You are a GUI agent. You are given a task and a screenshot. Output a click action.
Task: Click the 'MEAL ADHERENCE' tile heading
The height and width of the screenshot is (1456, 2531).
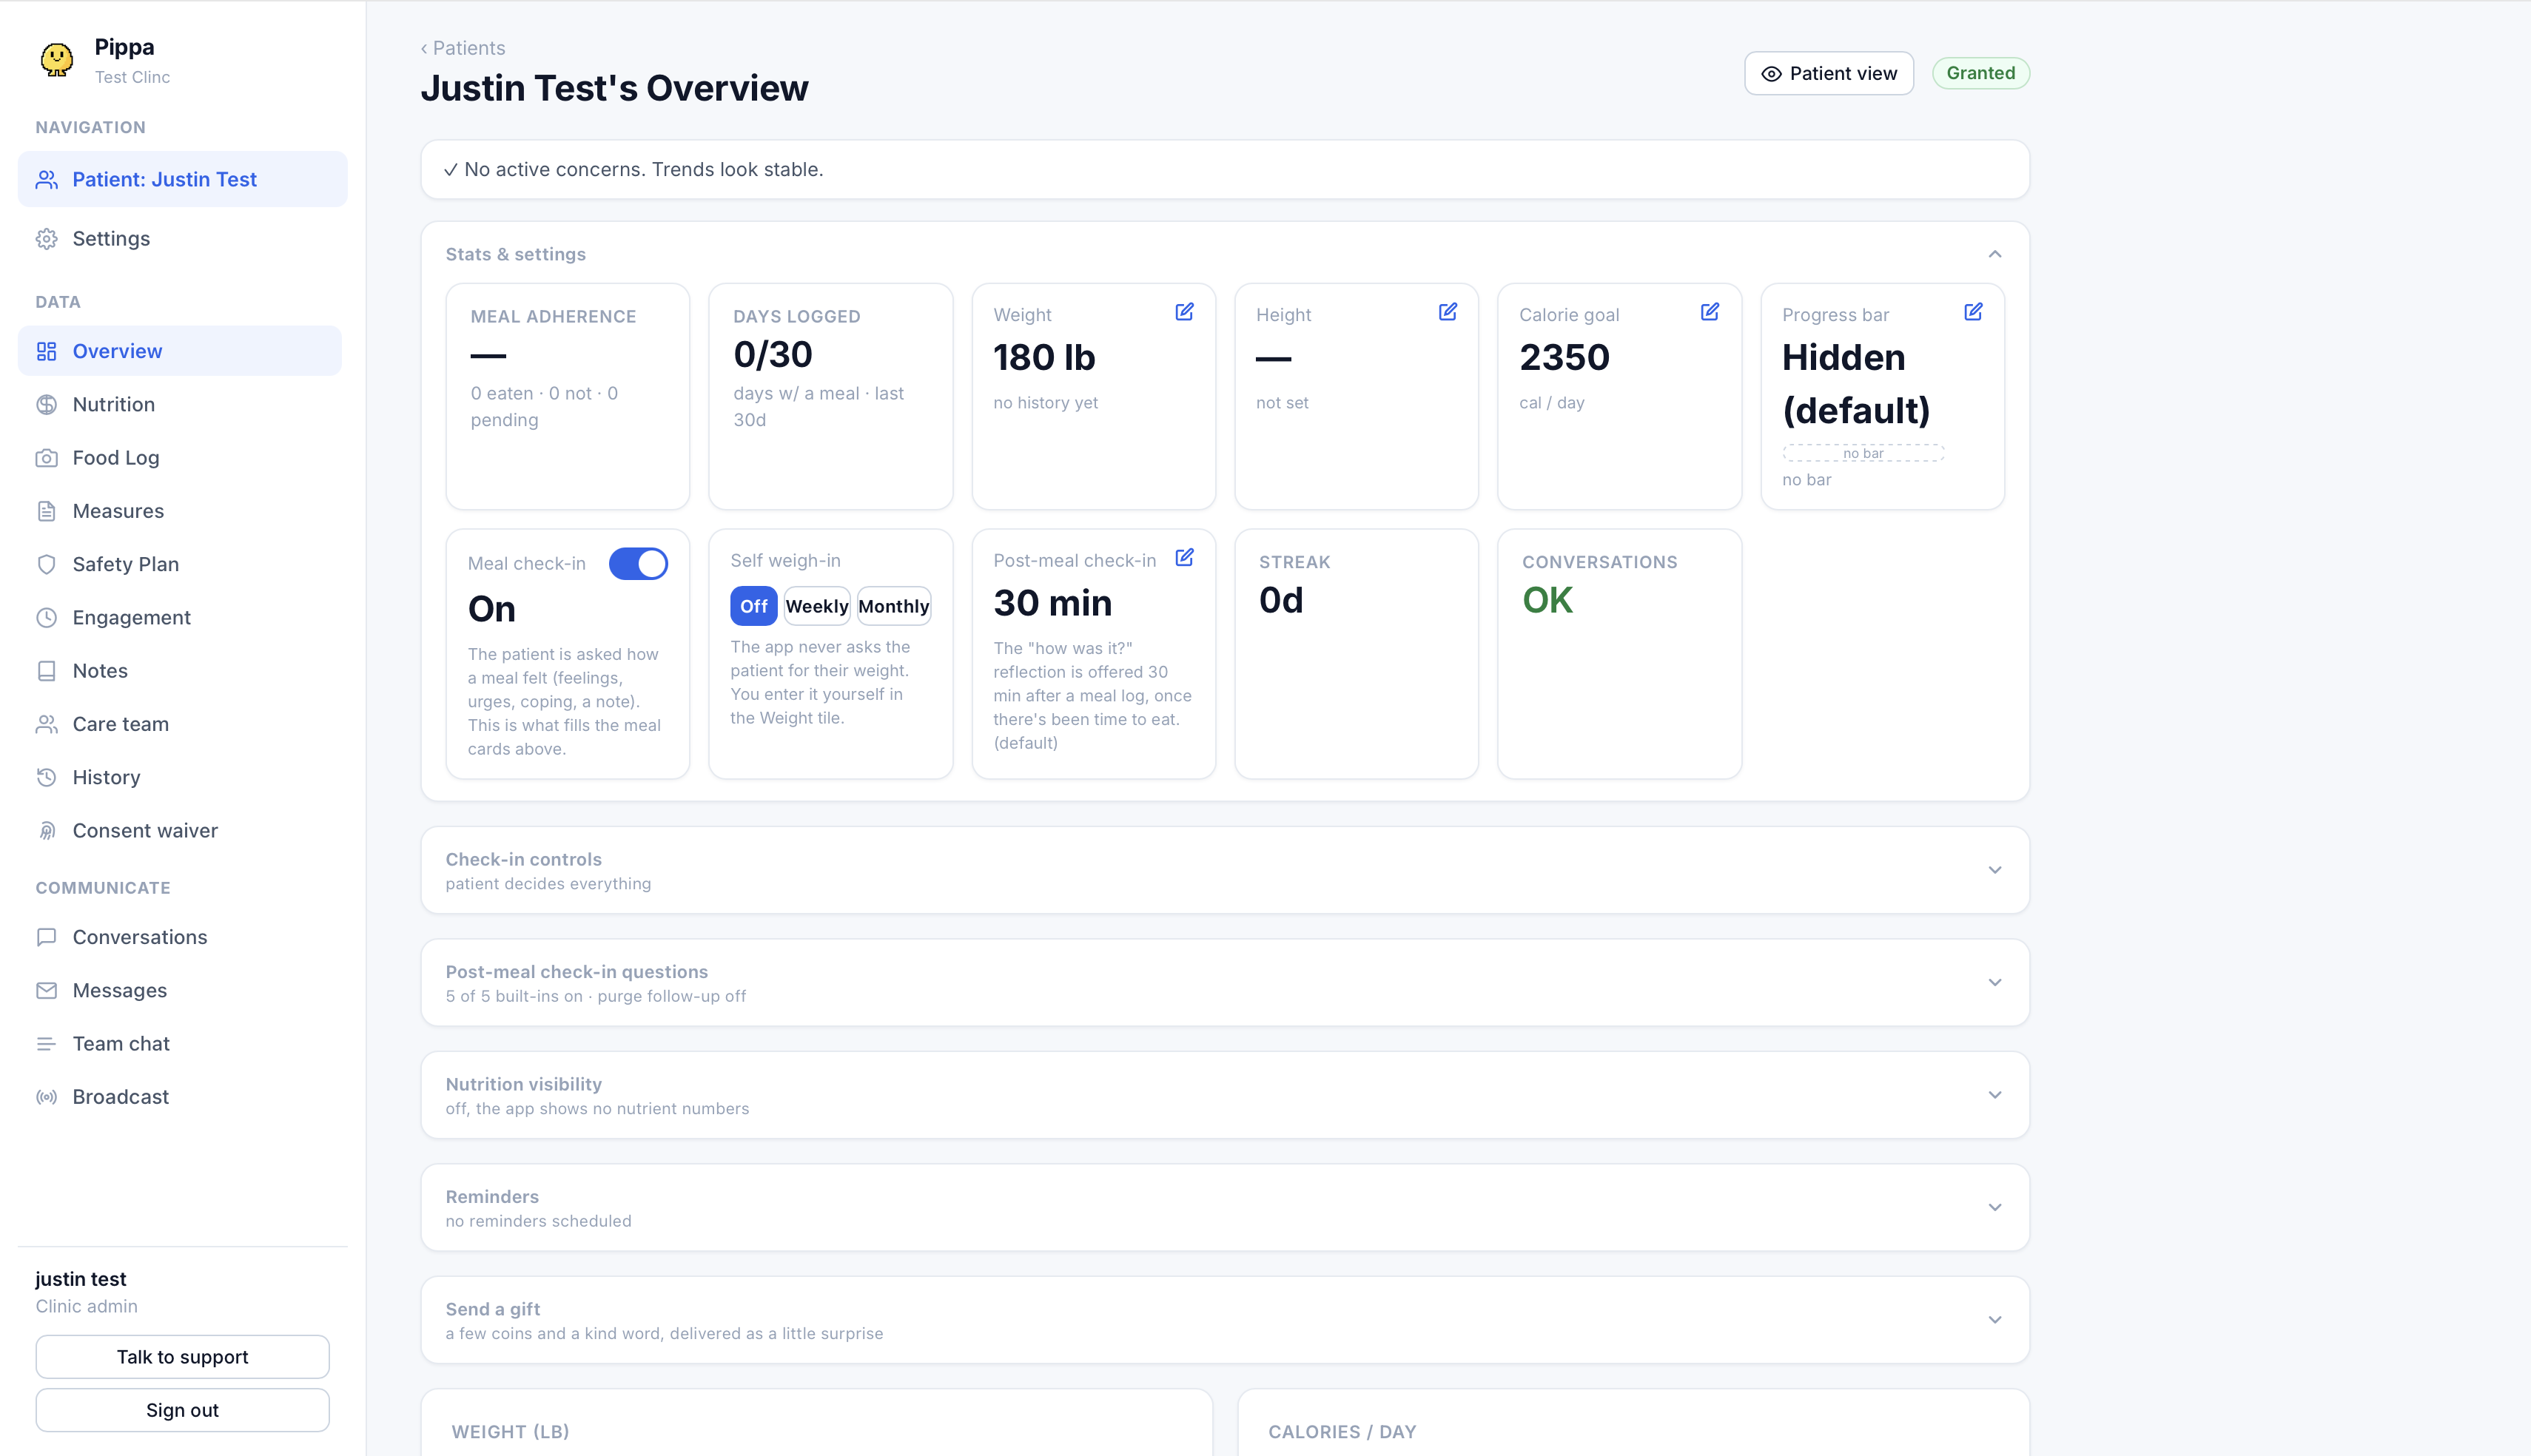(x=553, y=317)
